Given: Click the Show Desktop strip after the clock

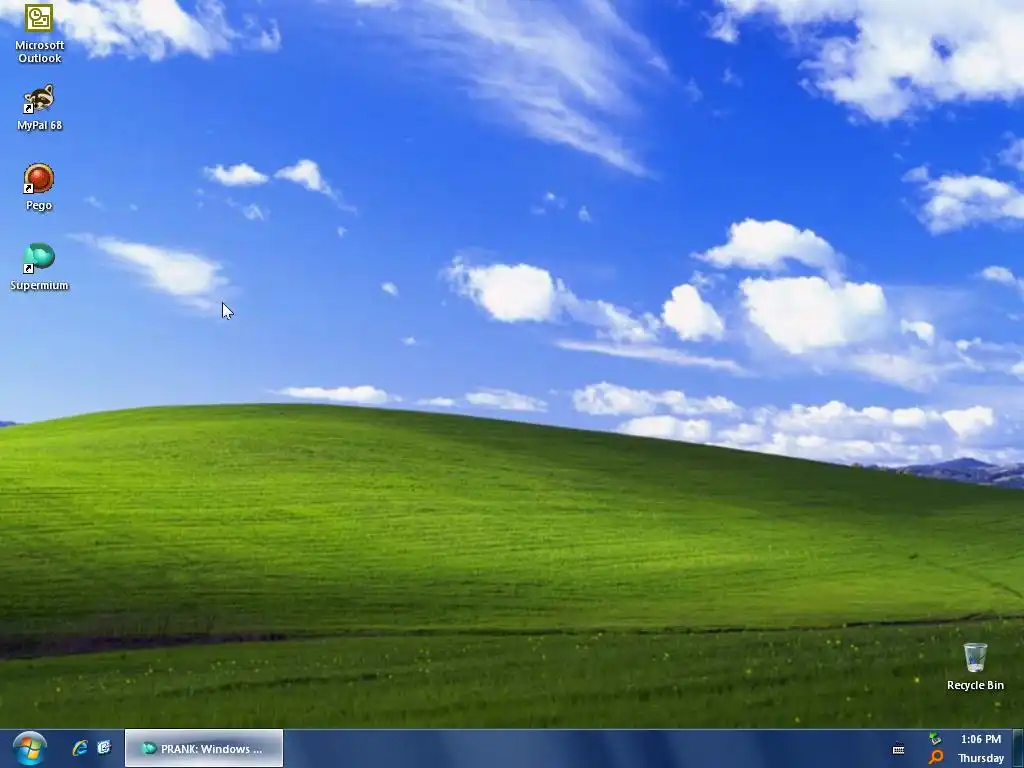Looking at the screenshot, I should [x=1018, y=748].
